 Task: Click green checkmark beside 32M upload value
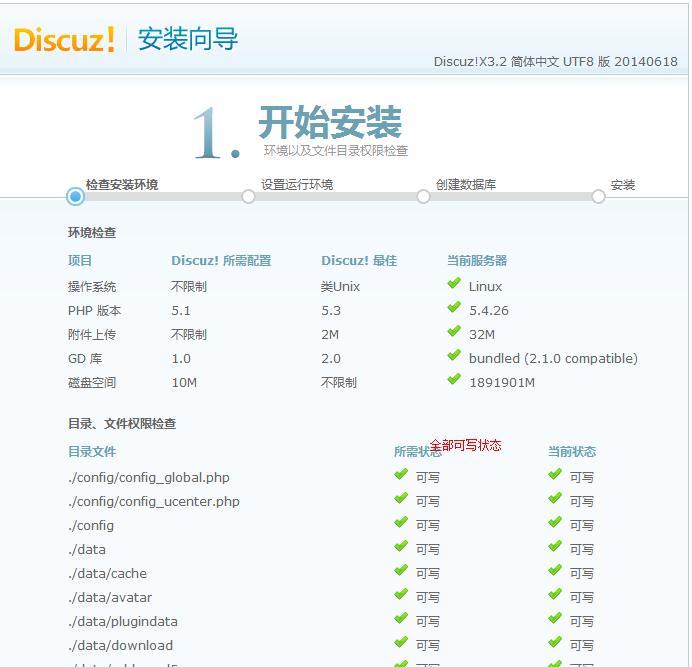click(x=454, y=331)
